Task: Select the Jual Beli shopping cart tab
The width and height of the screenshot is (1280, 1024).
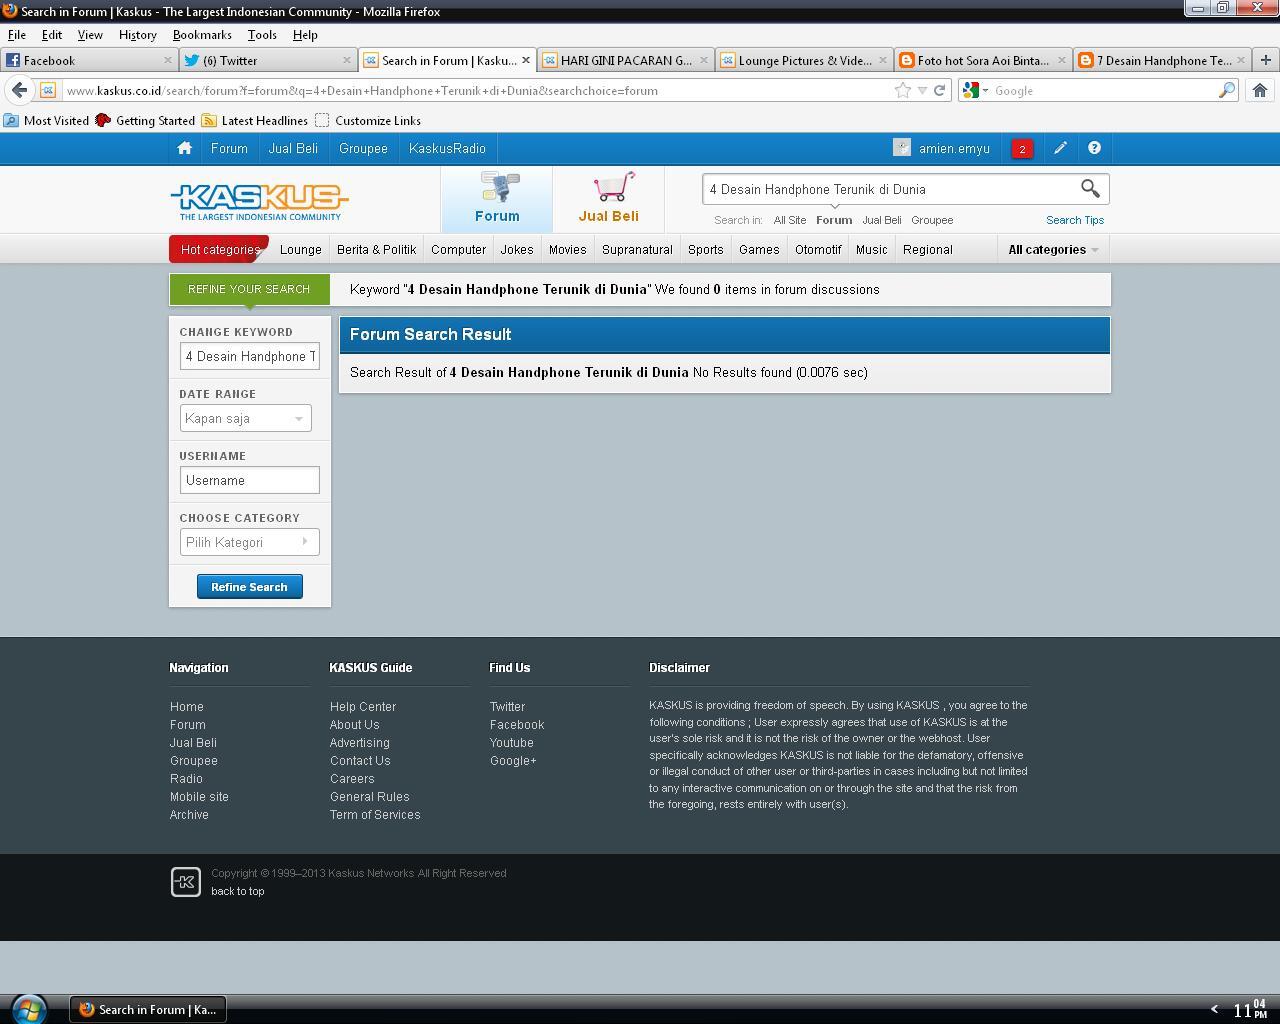Action: pos(608,198)
